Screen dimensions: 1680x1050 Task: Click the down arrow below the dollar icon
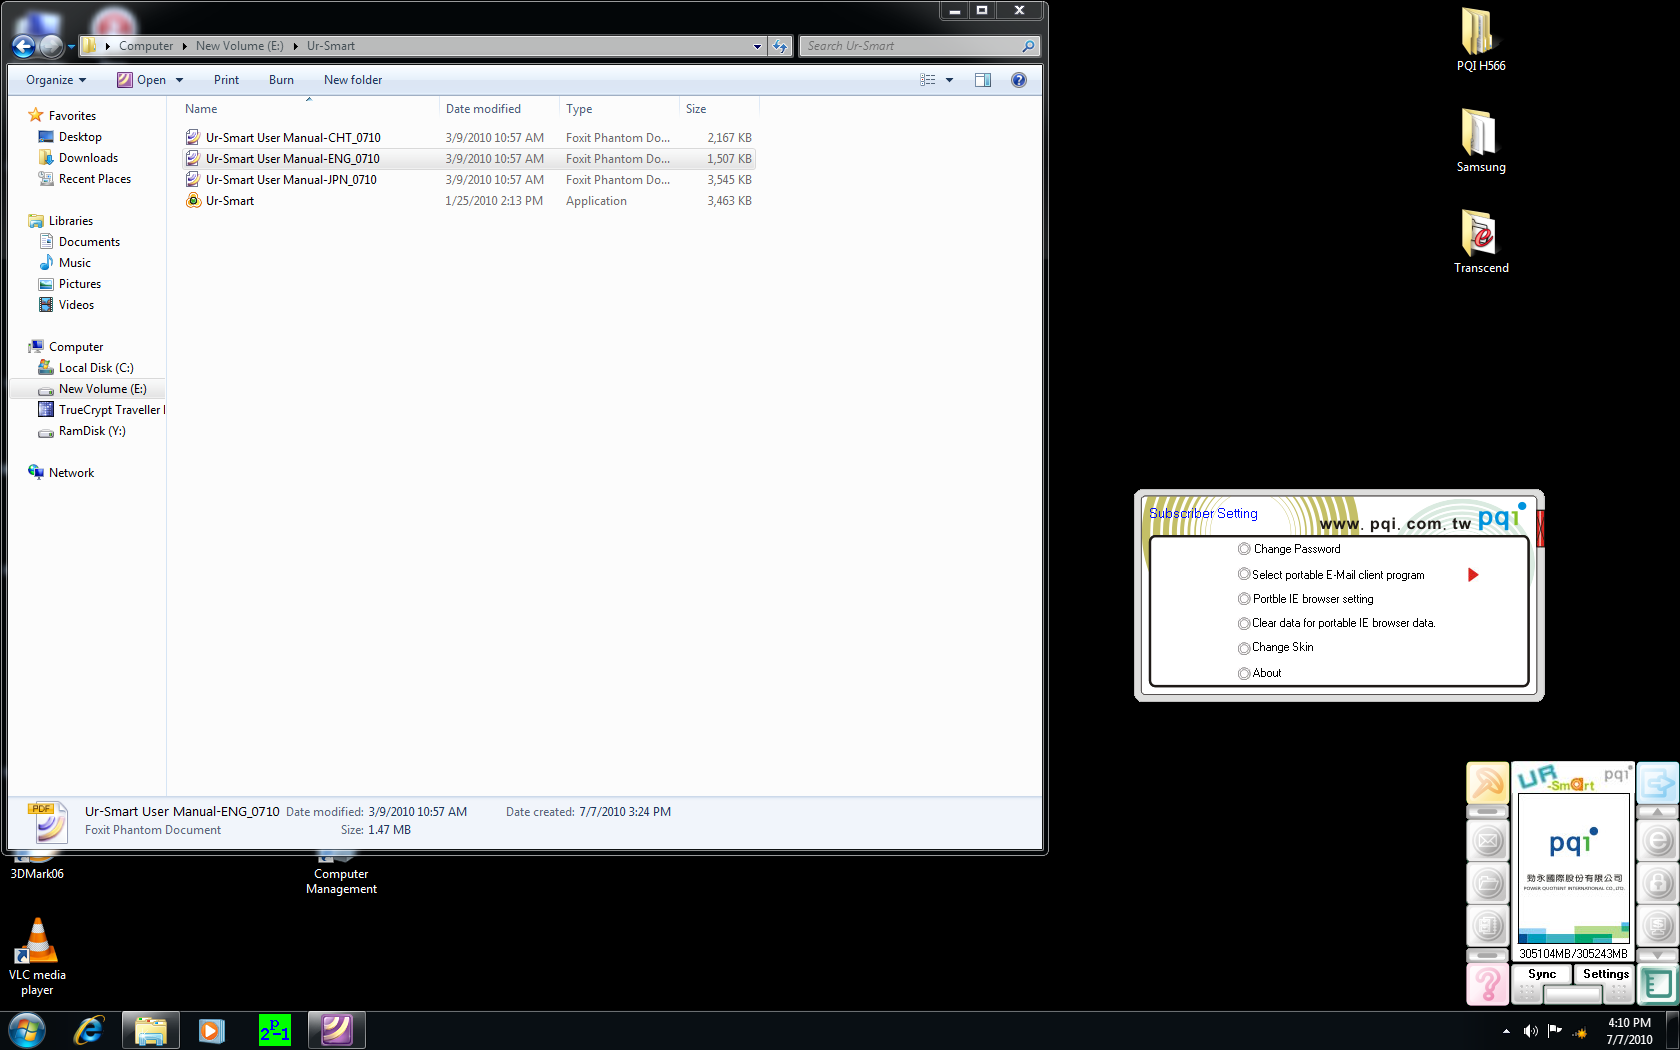pos(1657,955)
